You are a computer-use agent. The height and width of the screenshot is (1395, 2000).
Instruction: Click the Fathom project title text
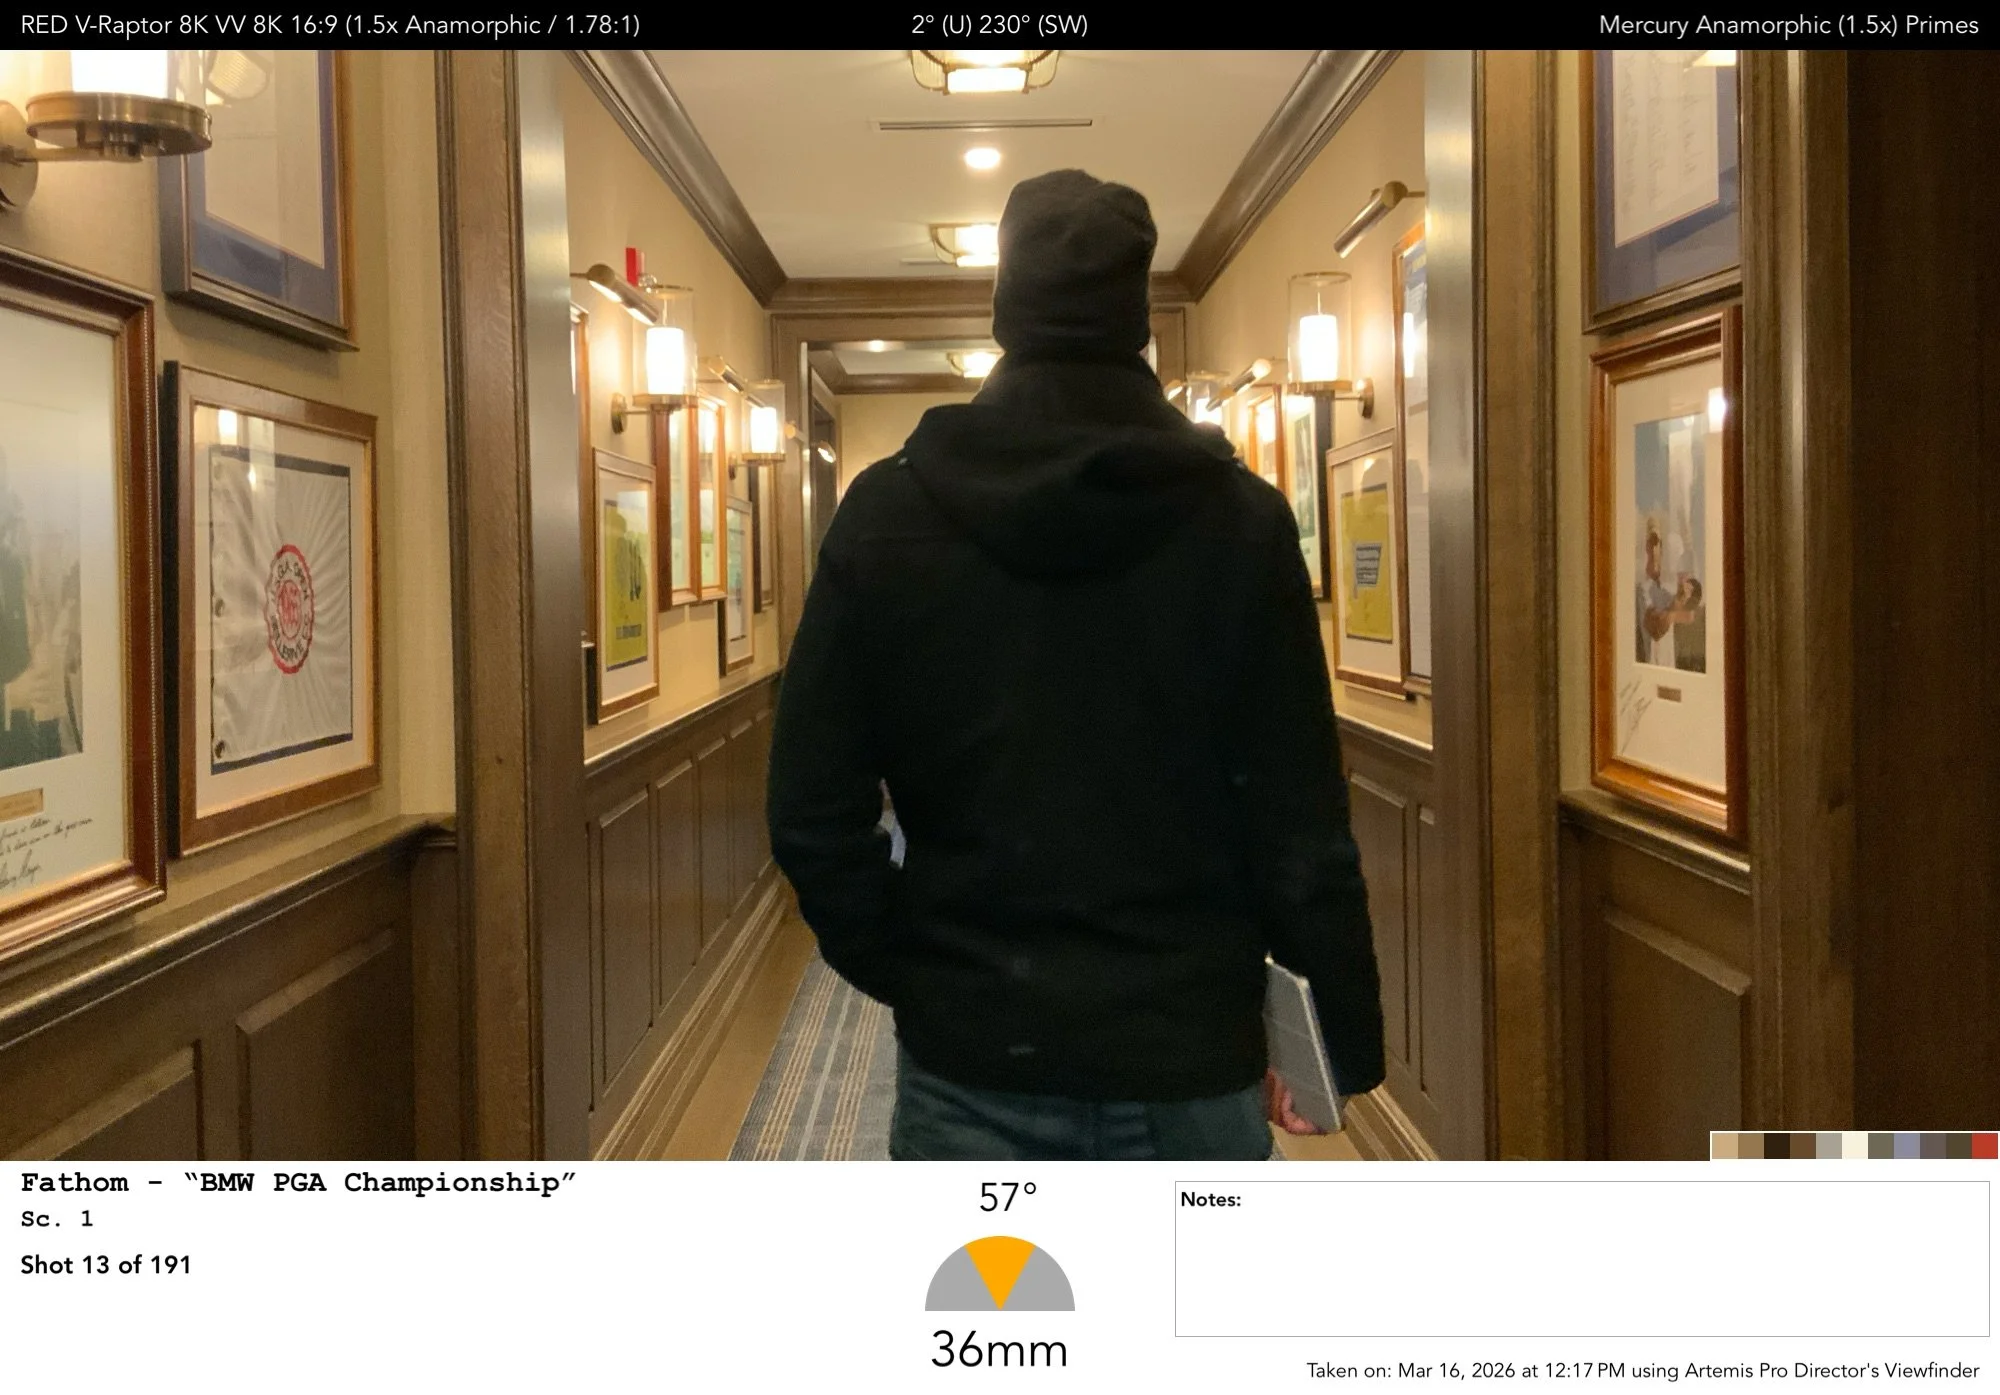click(x=298, y=1183)
